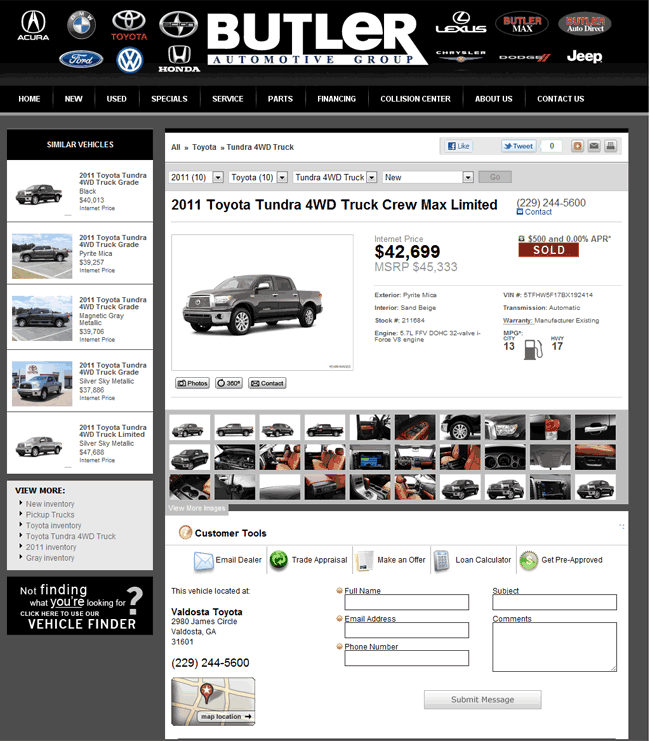Click the orange share icon beside the tweet count
The height and width of the screenshot is (741, 650).
(577, 146)
